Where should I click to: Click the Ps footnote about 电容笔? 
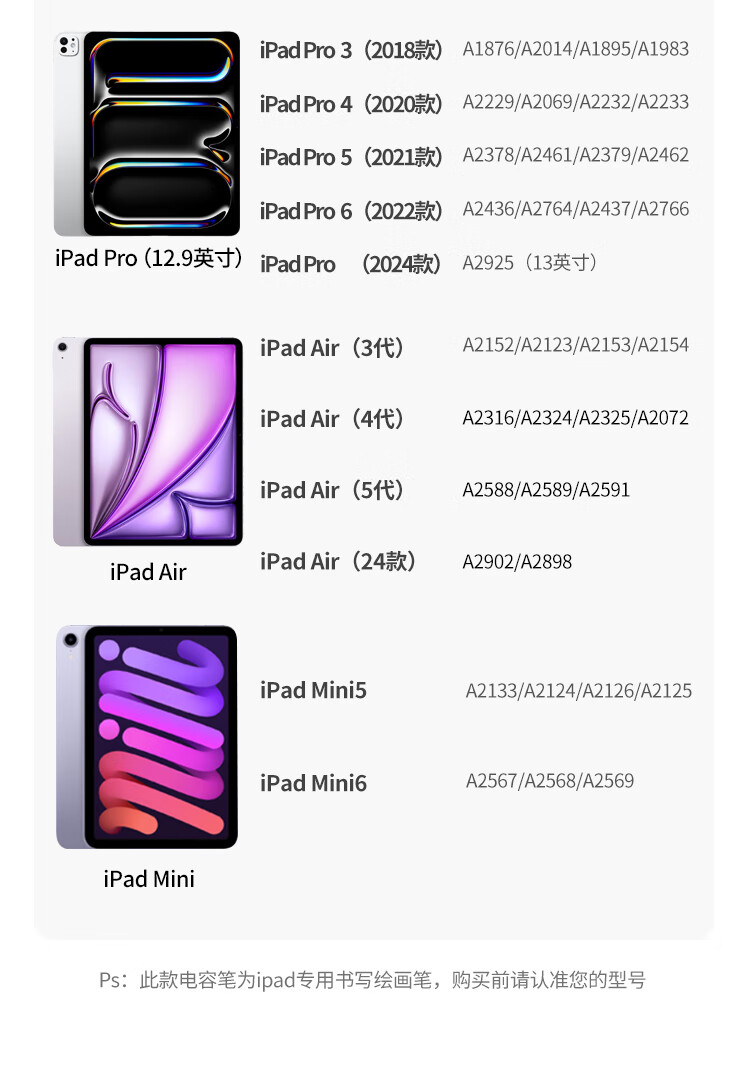pyautogui.click(x=372, y=980)
